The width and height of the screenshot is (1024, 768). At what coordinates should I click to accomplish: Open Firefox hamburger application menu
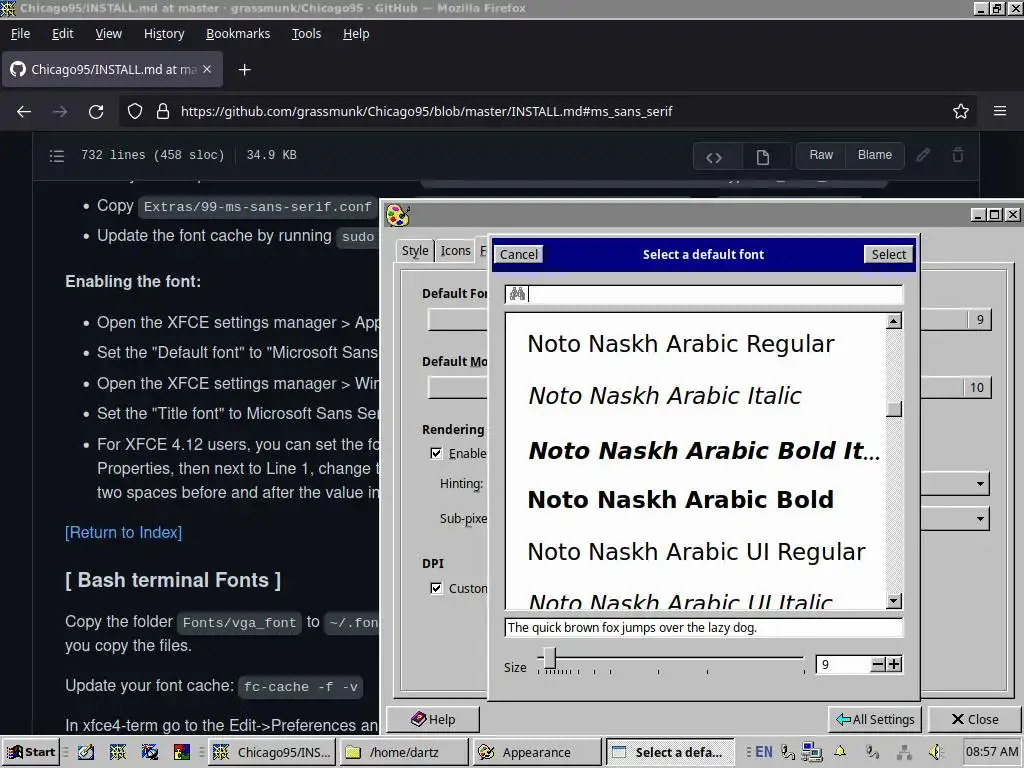point(1000,112)
